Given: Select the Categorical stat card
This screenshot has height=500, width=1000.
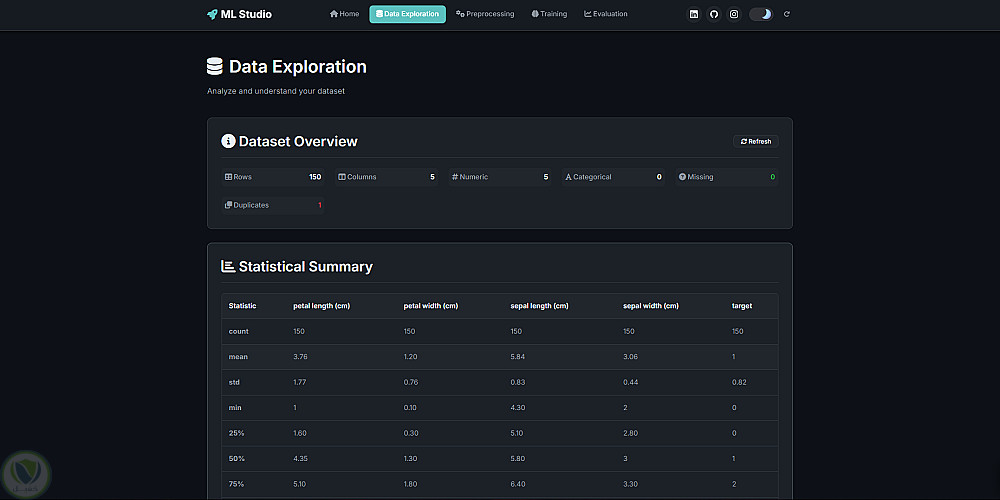Looking at the screenshot, I should click(x=613, y=177).
